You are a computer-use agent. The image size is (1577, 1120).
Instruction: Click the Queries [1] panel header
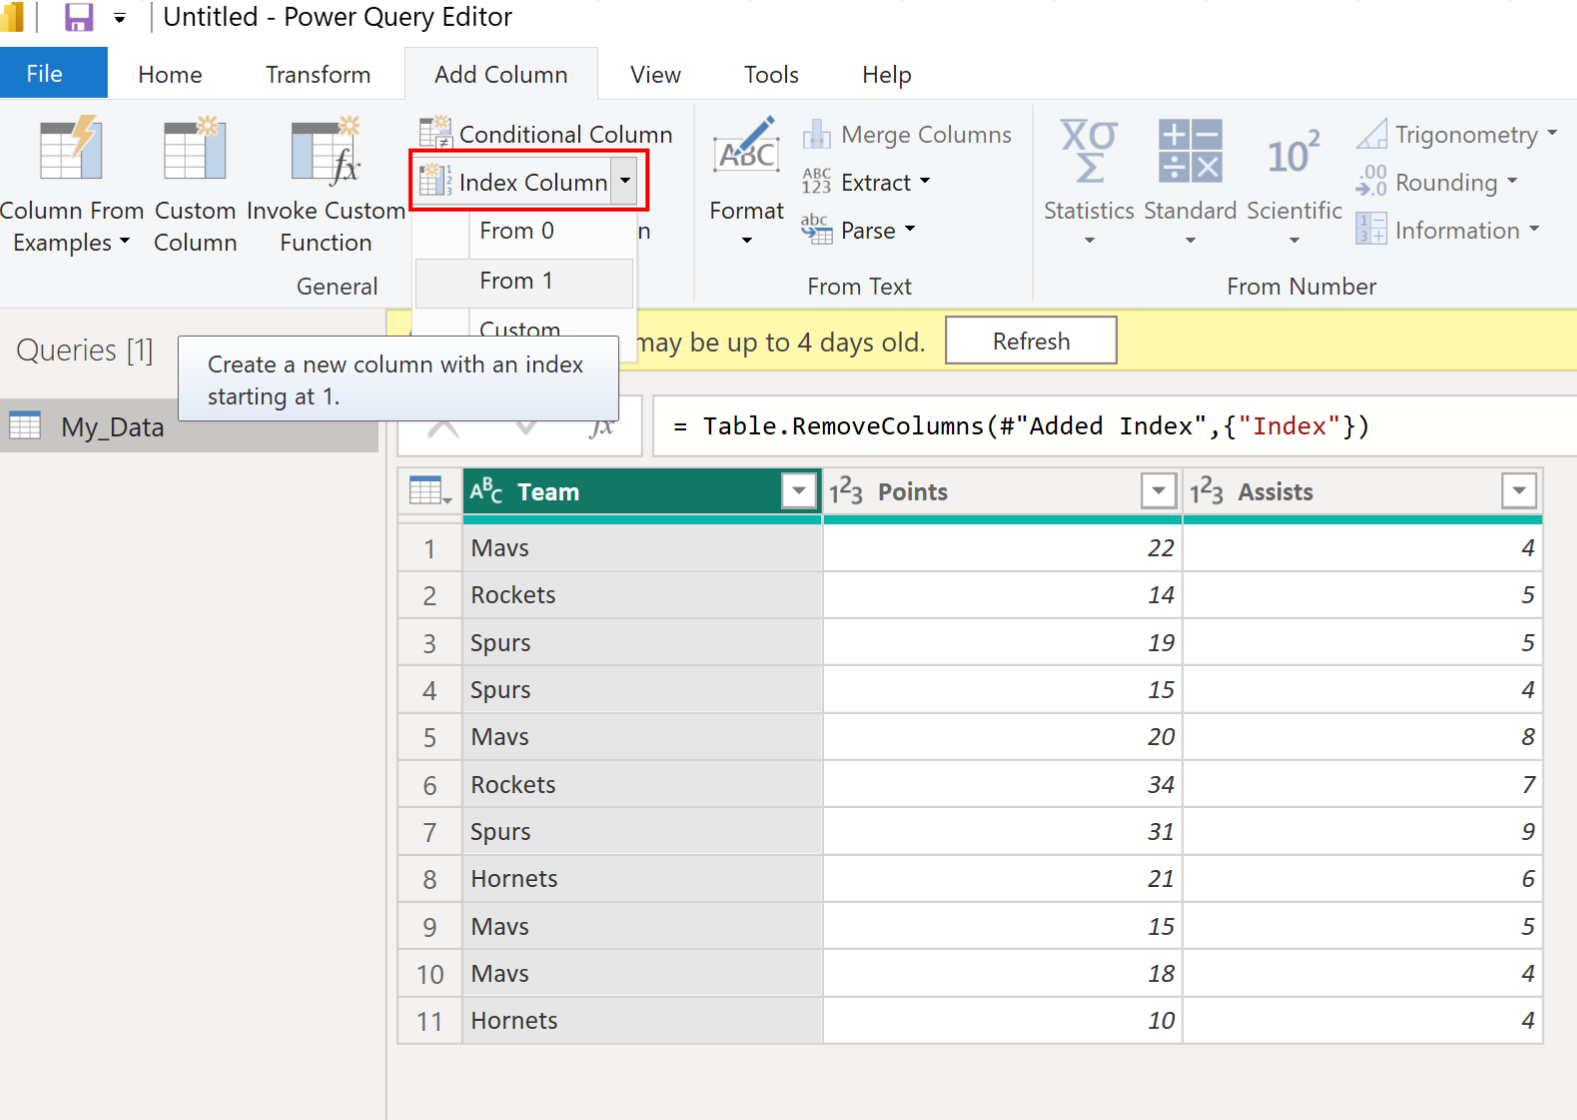85,350
